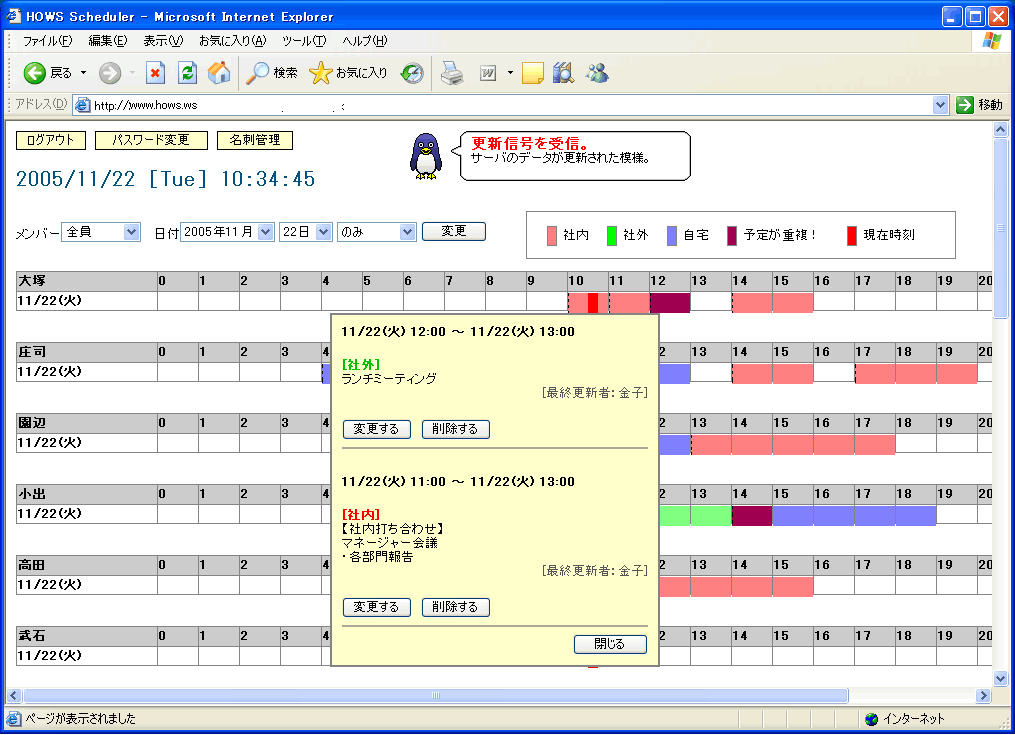This screenshot has width=1015, height=735.
Task: Click the Forward arrow toolbar icon
Action: pyautogui.click(x=110, y=73)
